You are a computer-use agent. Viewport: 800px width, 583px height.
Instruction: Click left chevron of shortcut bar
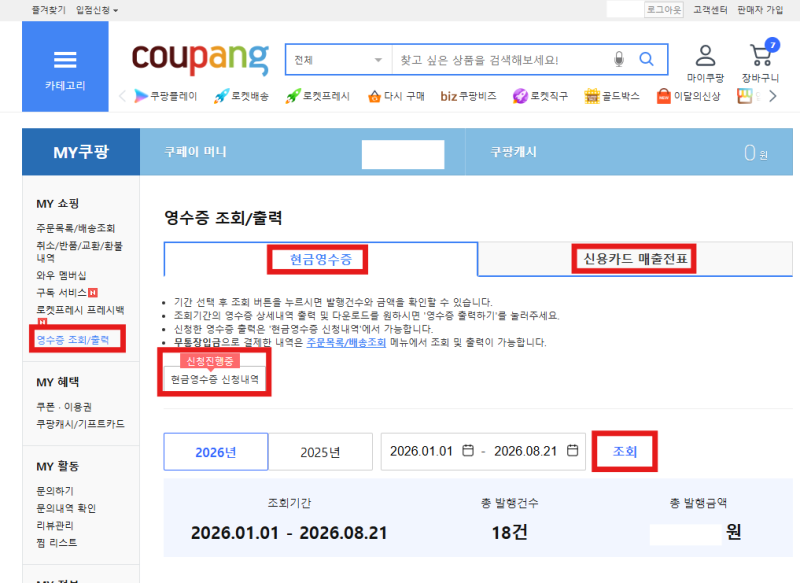122,96
